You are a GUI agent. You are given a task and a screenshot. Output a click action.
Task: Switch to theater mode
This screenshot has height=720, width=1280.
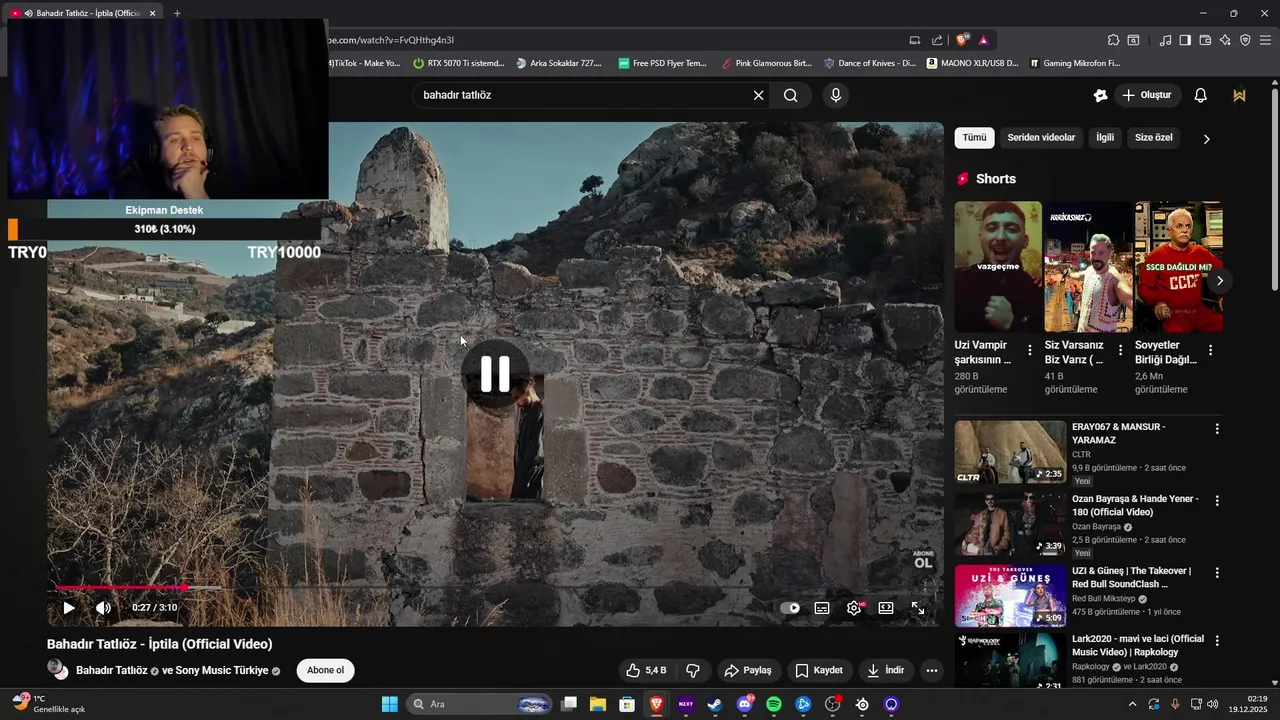pos(886,607)
